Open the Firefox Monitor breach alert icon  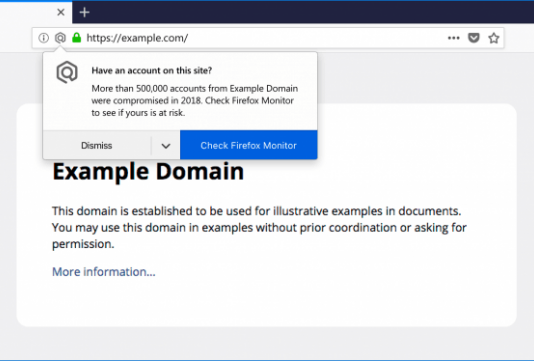point(60,38)
